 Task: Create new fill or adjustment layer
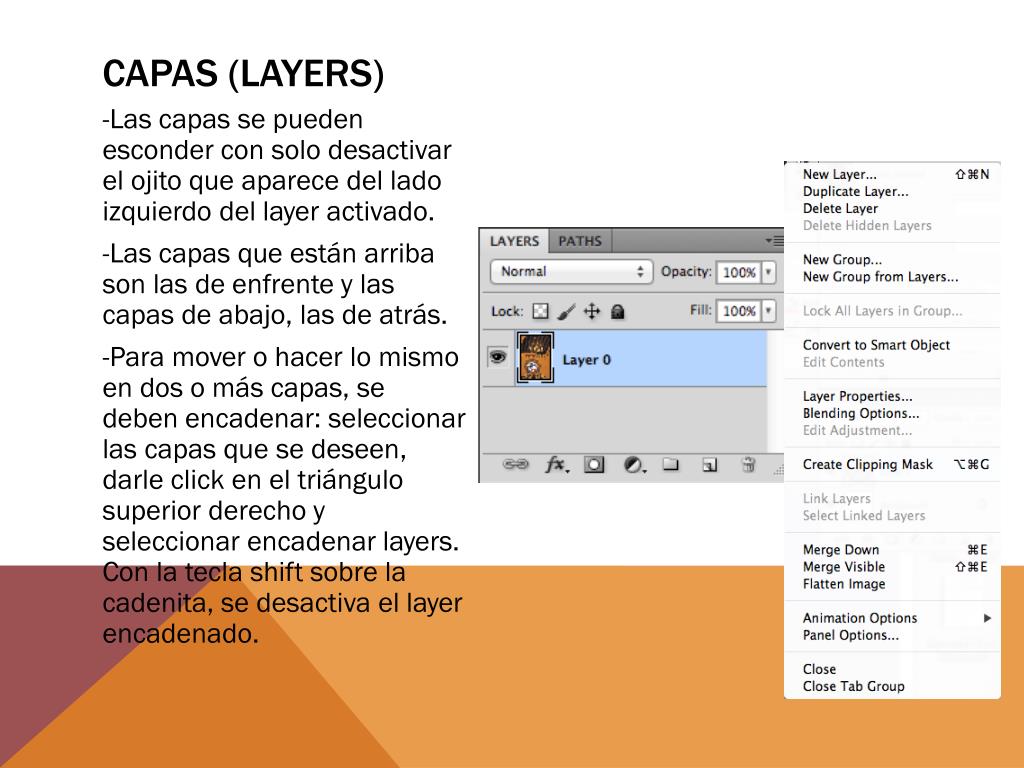(x=634, y=465)
